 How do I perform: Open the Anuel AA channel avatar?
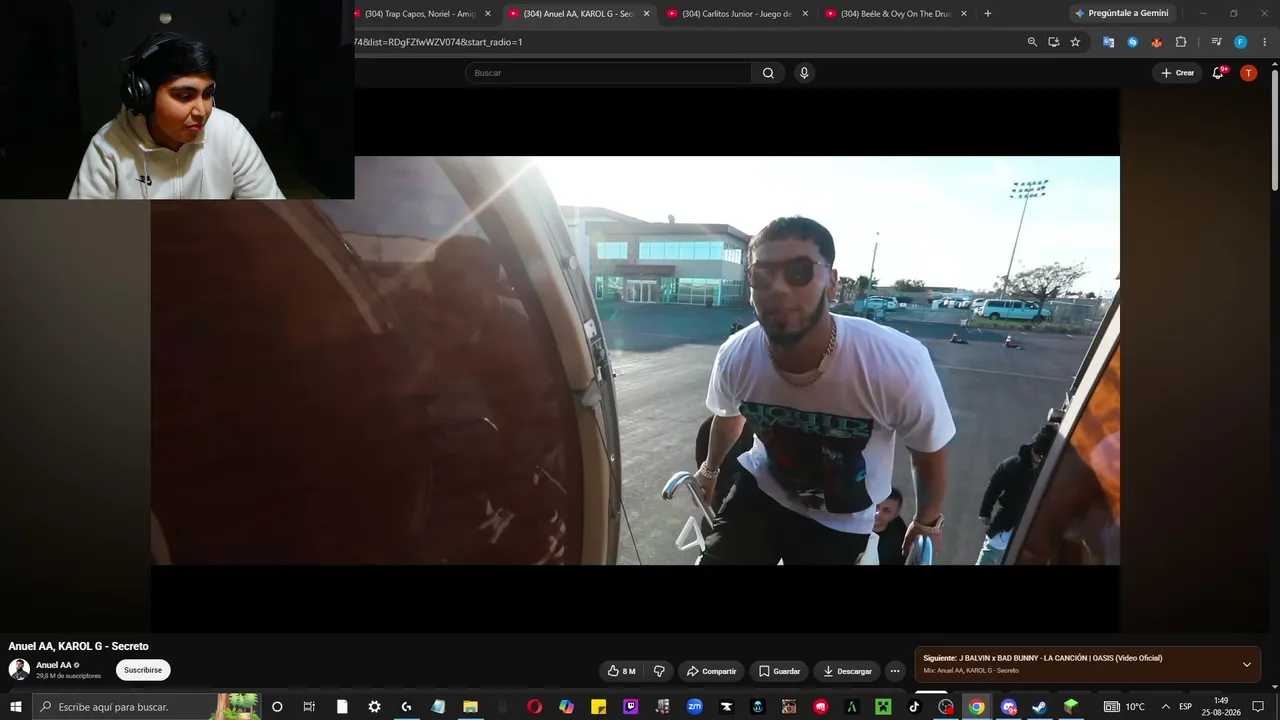[19, 670]
